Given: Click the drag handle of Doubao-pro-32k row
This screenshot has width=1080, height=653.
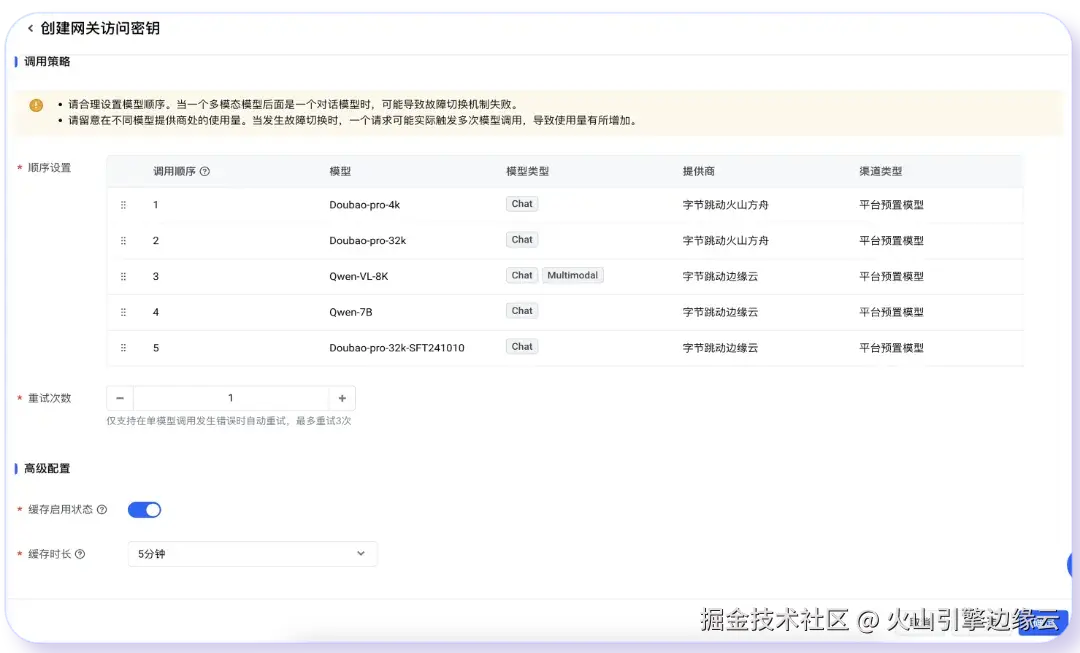Looking at the screenshot, I should point(124,240).
